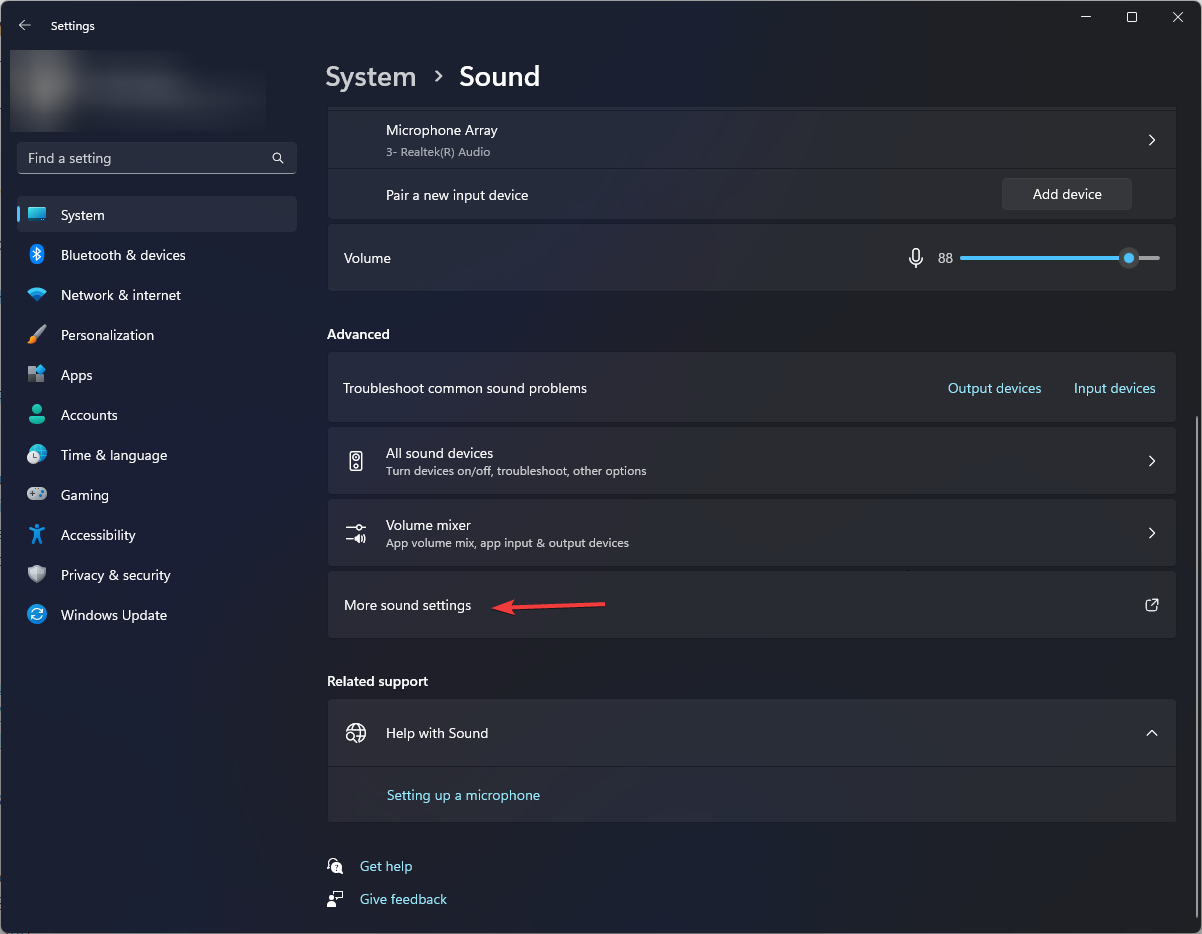Viewport: 1202px width, 934px height.
Task: Click More sound settings label
Action: [407, 605]
